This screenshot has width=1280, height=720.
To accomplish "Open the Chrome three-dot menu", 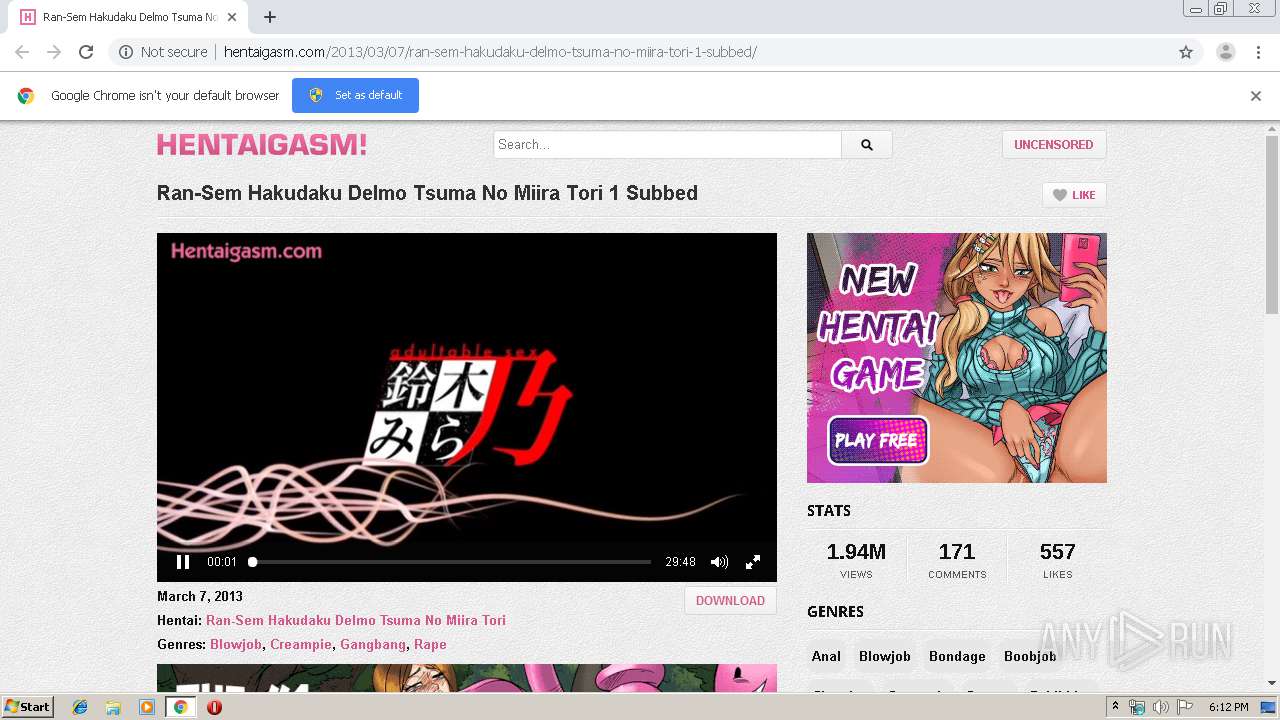I will [x=1258, y=52].
